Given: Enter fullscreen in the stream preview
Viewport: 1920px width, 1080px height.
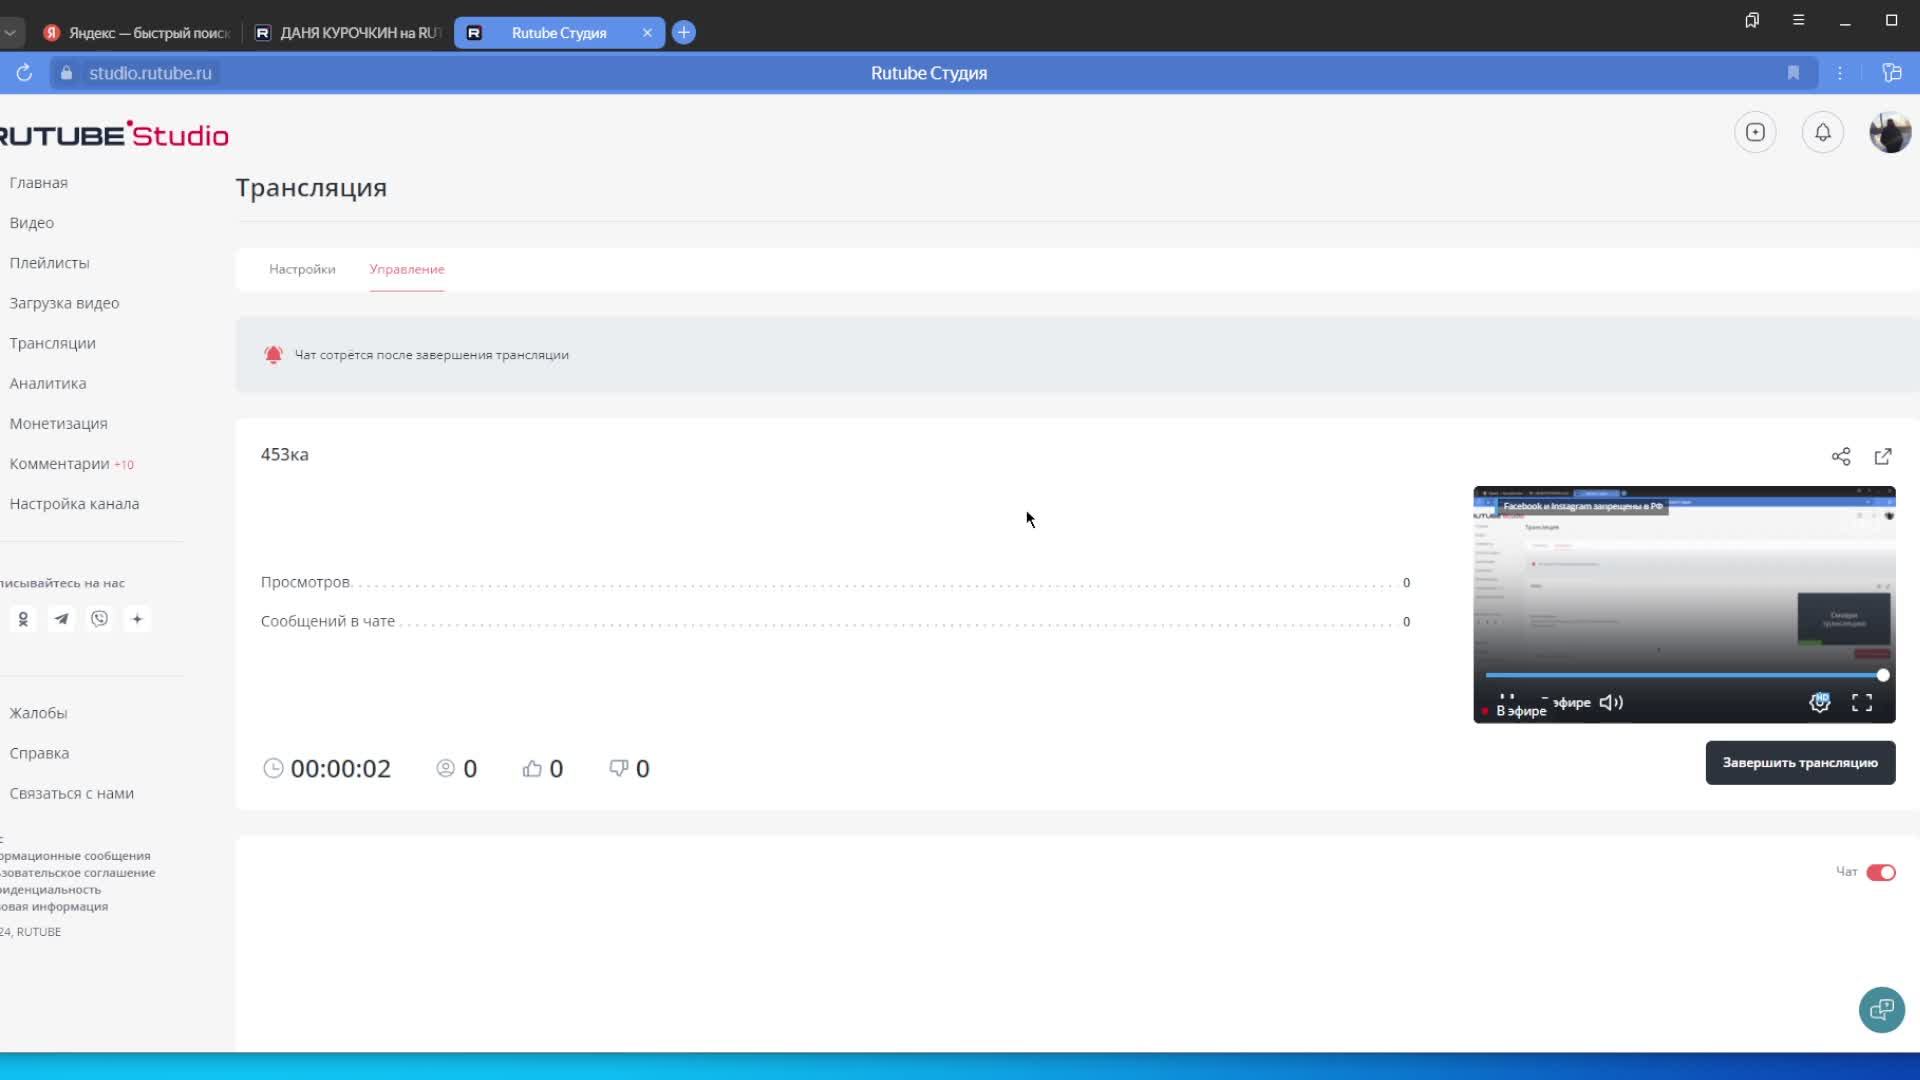Looking at the screenshot, I should 1861,703.
